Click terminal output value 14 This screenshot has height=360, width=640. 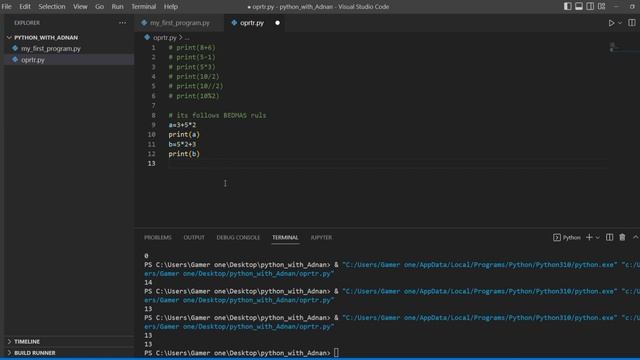pyautogui.click(x=148, y=282)
